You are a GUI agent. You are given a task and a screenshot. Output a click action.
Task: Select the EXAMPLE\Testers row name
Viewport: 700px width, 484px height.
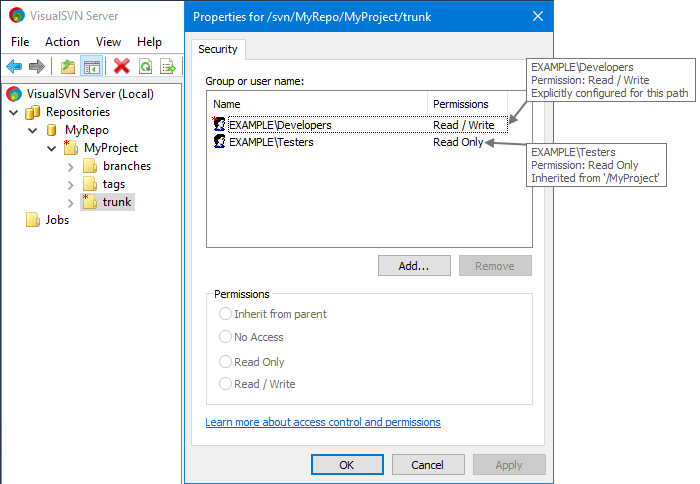pyautogui.click(x=271, y=142)
